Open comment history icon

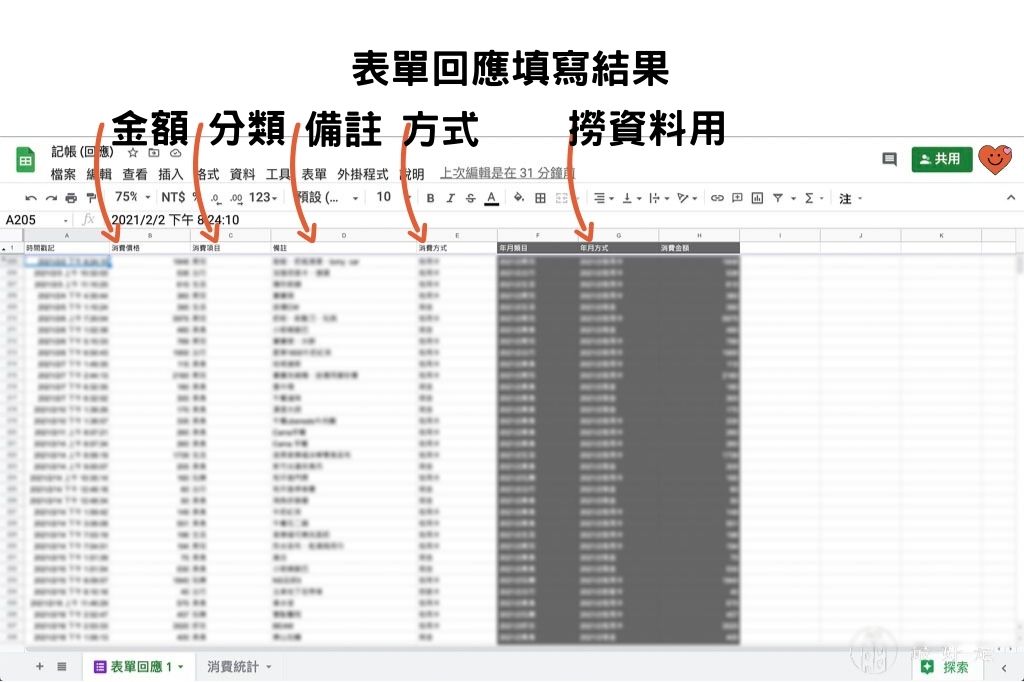889,159
